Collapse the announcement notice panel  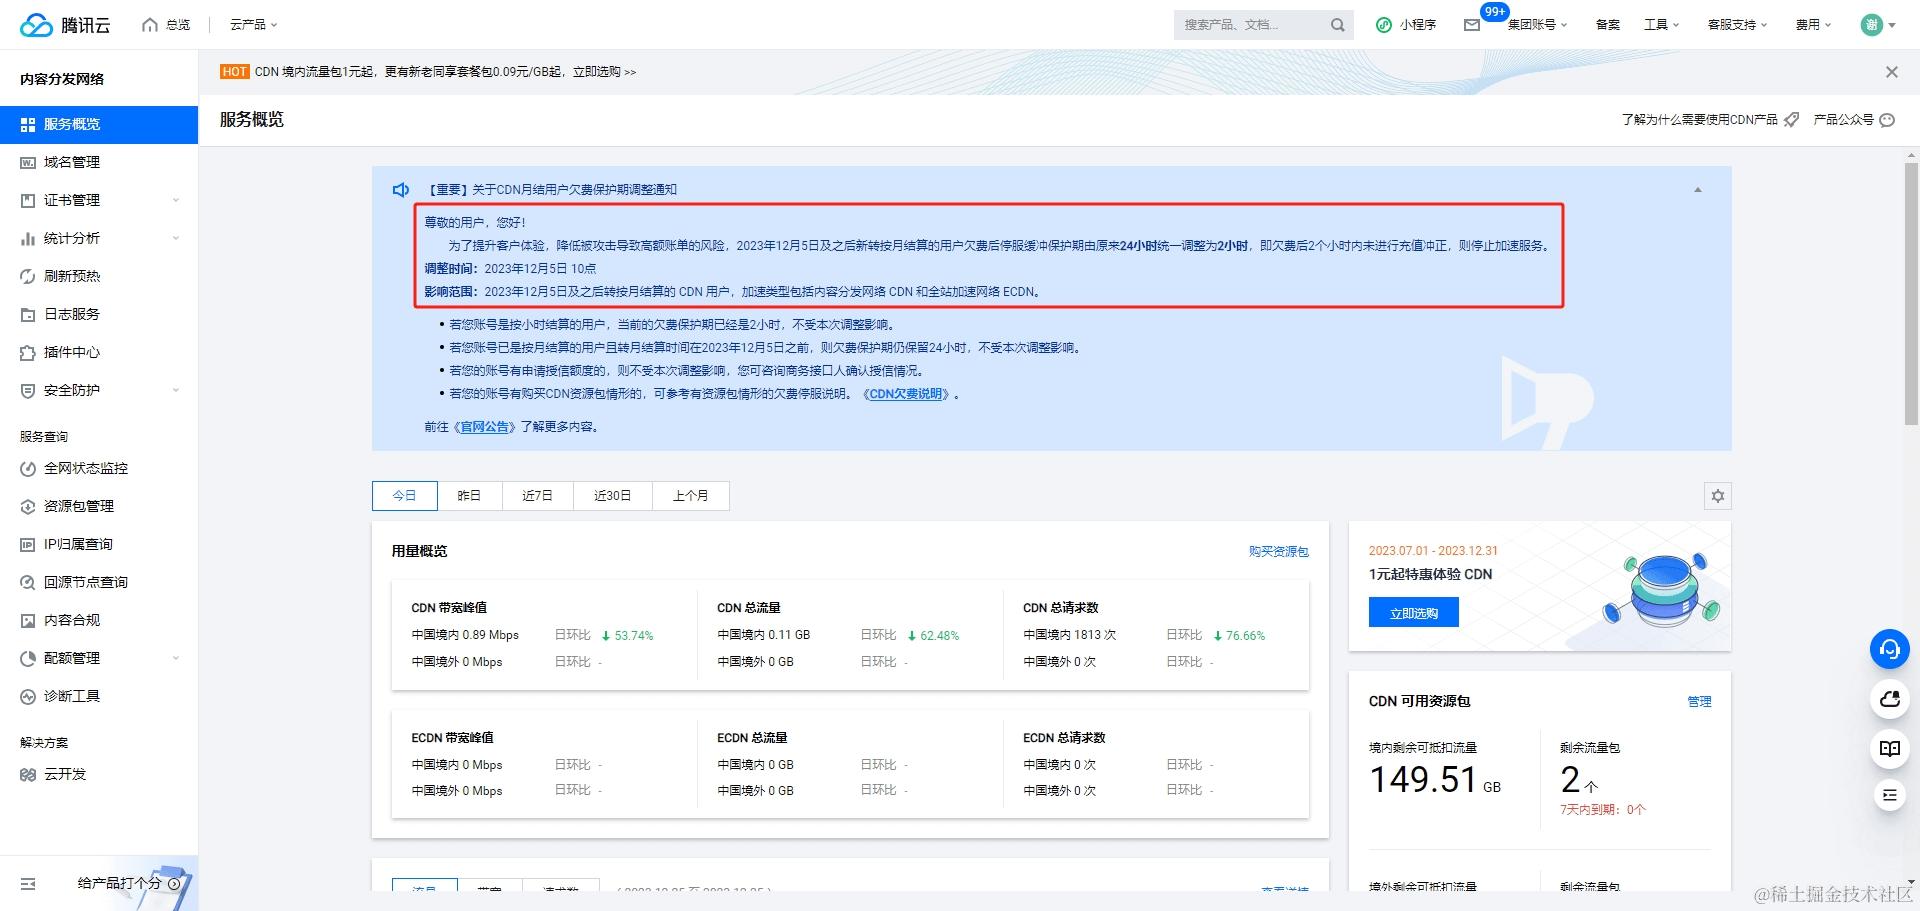(x=1697, y=190)
